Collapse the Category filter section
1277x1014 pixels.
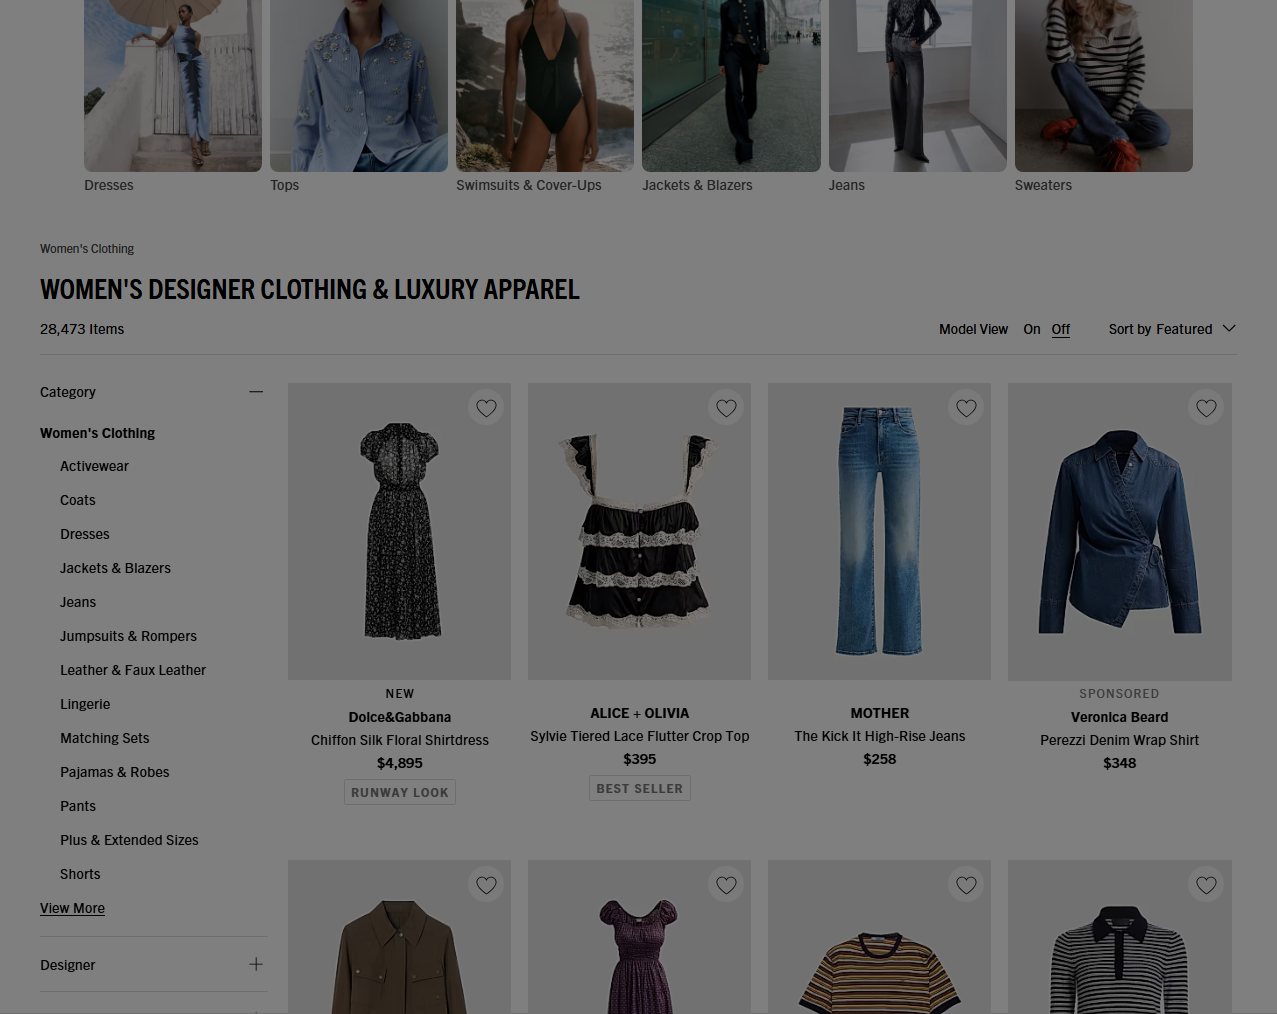pos(256,392)
